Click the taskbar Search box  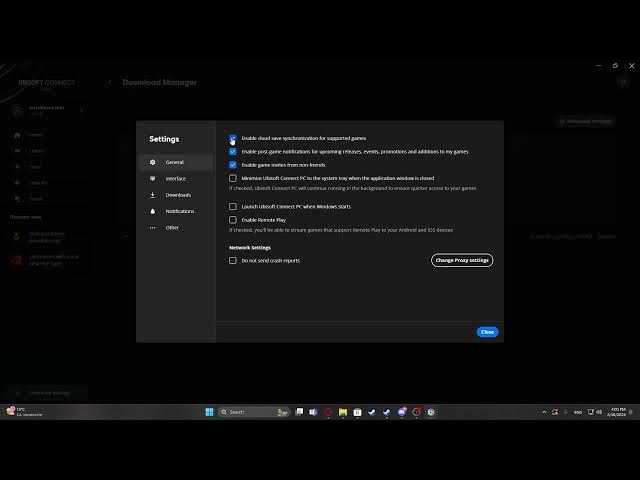pyautogui.click(x=254, y=412)
